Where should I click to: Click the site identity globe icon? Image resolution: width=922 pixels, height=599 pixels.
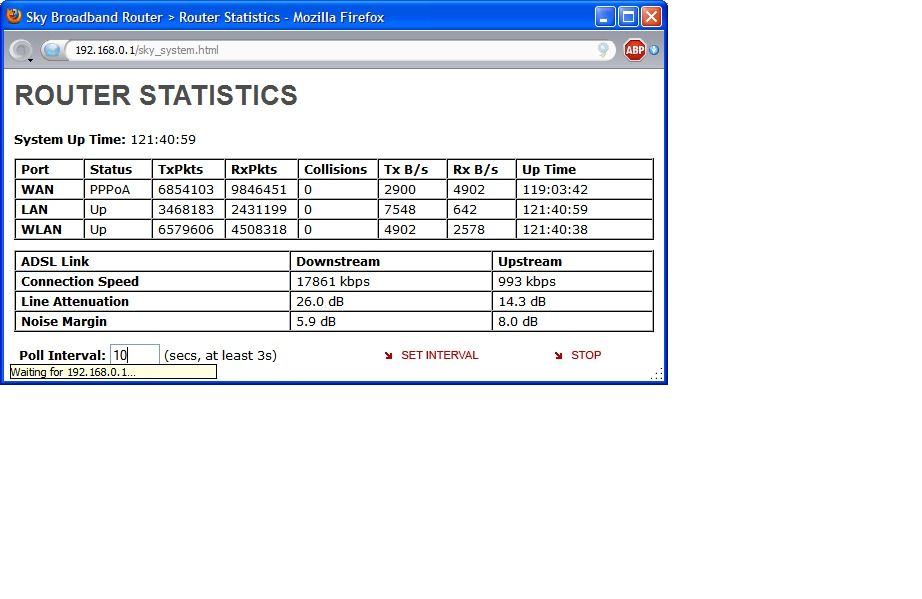pyautogui.click(x=52, y=50)
